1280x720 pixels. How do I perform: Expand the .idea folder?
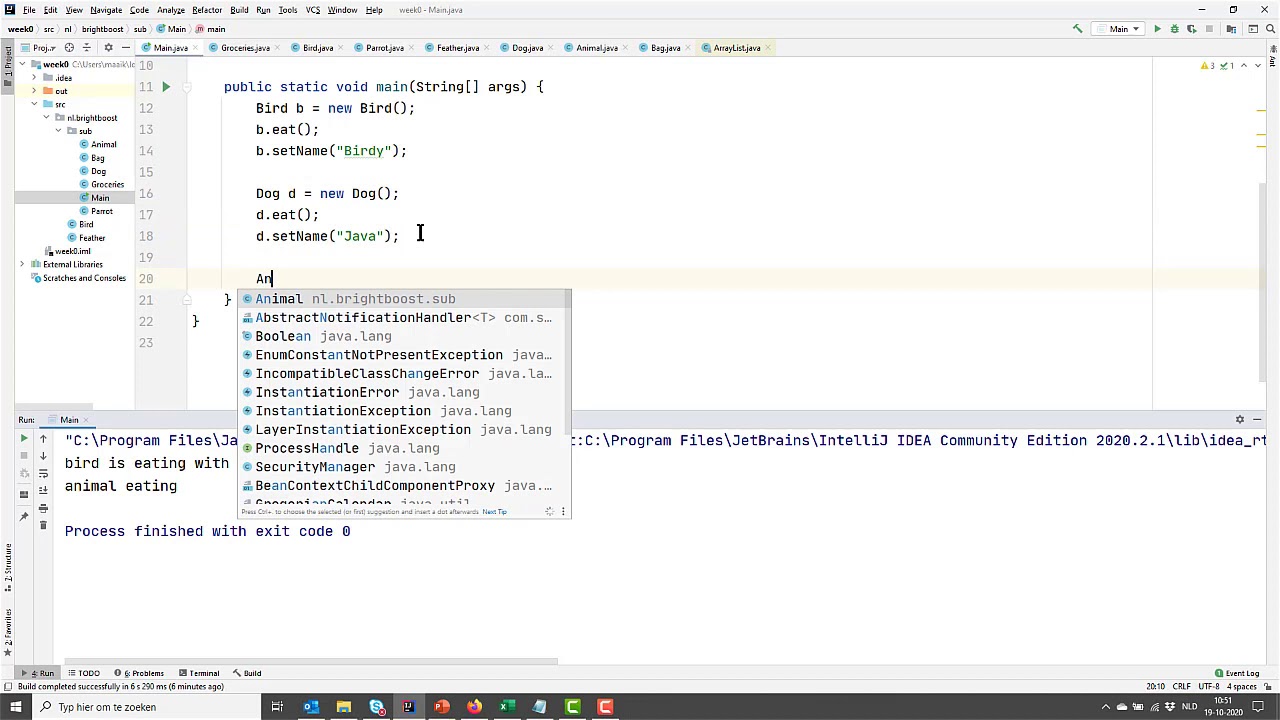pos(34,77)
